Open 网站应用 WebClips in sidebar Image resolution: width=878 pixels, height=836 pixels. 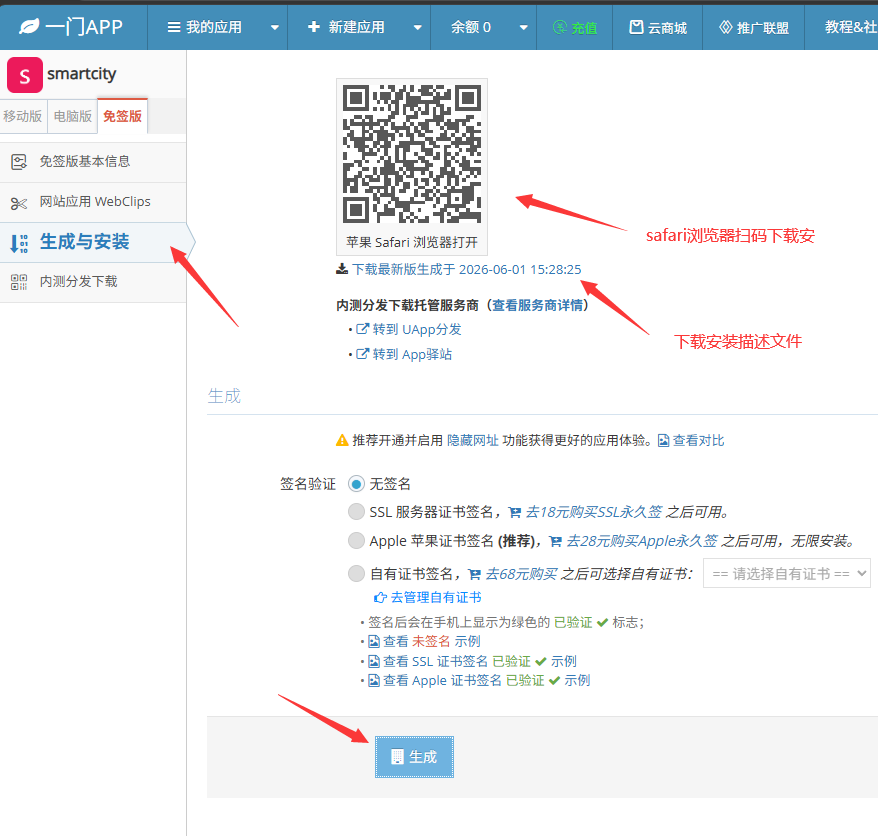(93, 202)
